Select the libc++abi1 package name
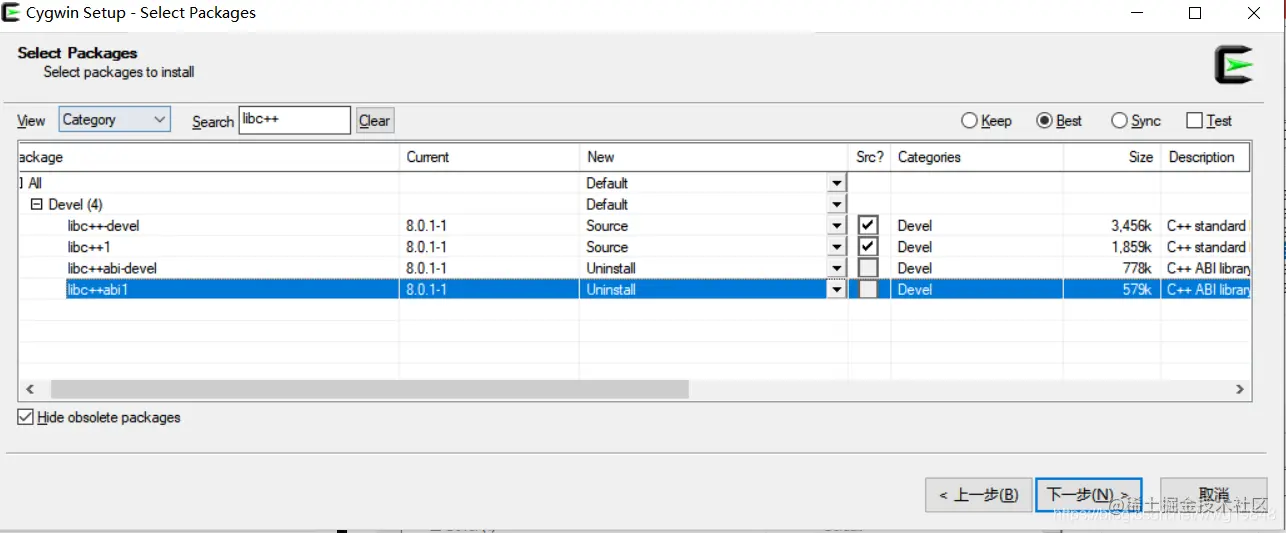The height and width of the screenshot is (533, 1286). [97, 290]
